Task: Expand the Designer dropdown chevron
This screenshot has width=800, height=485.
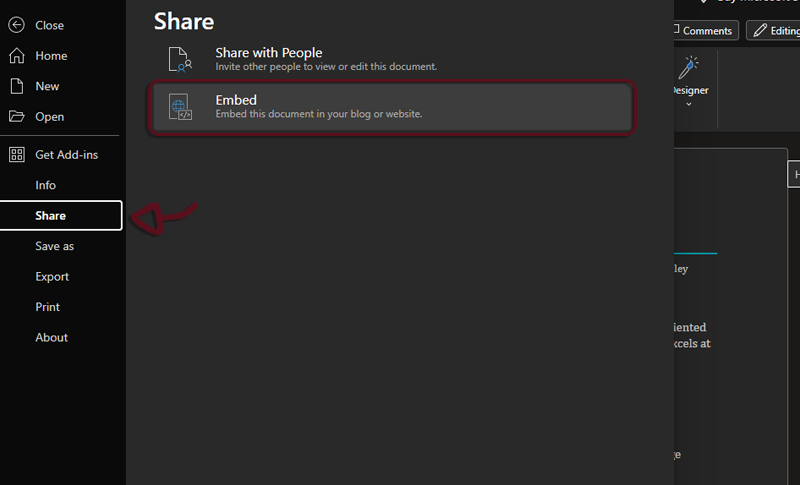Action: [689, 104]
